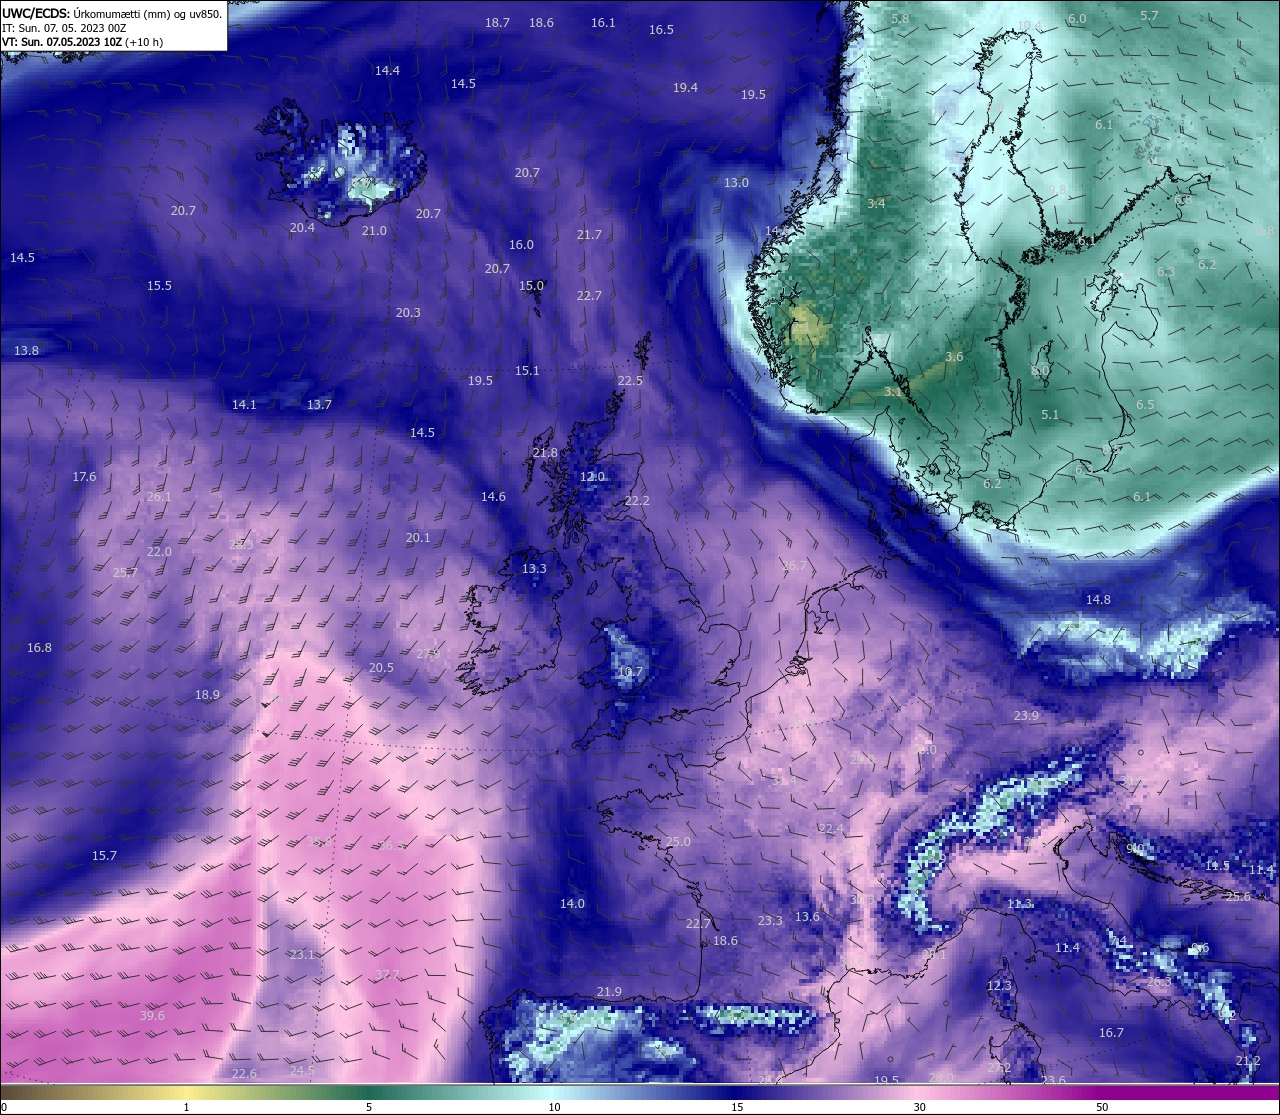Click the 22.2 value
The image size is (1280, 1115).
(637, 501)
